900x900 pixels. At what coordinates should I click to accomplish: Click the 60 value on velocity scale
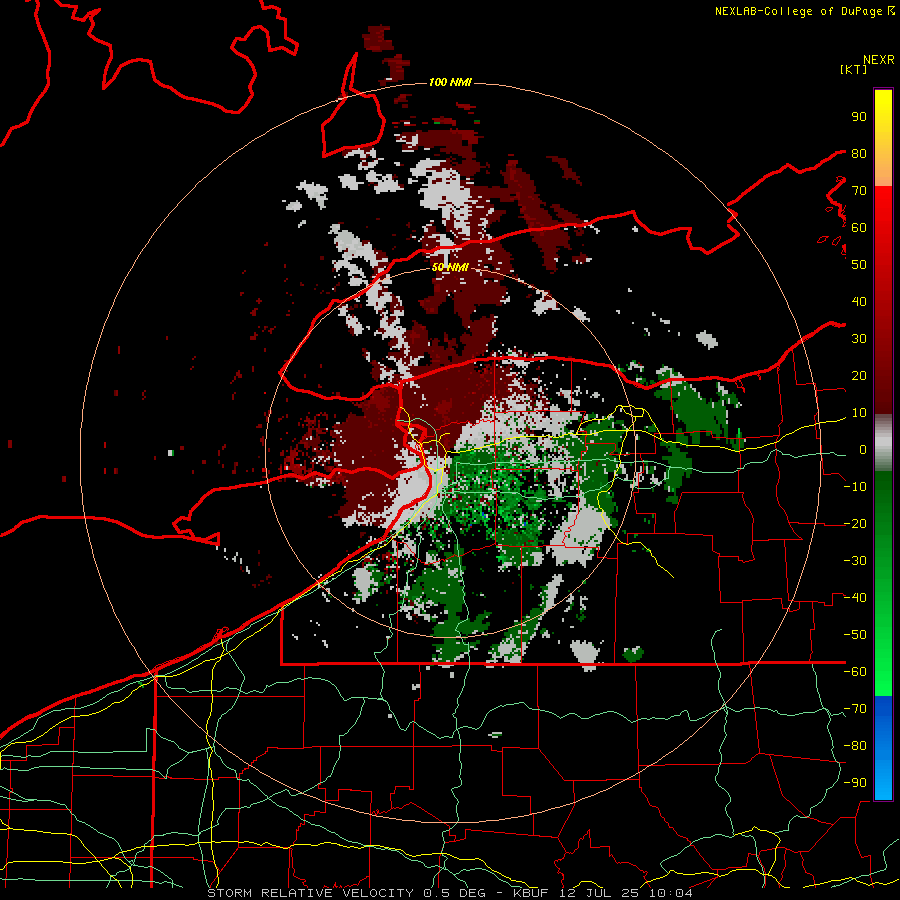click(x=859, y=227)
